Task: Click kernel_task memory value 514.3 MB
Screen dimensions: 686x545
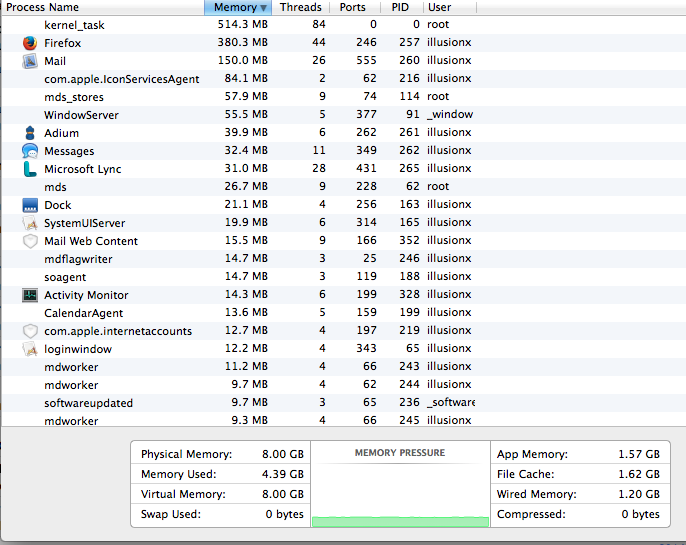Action: pyautogui.click(x=242, y=24)
